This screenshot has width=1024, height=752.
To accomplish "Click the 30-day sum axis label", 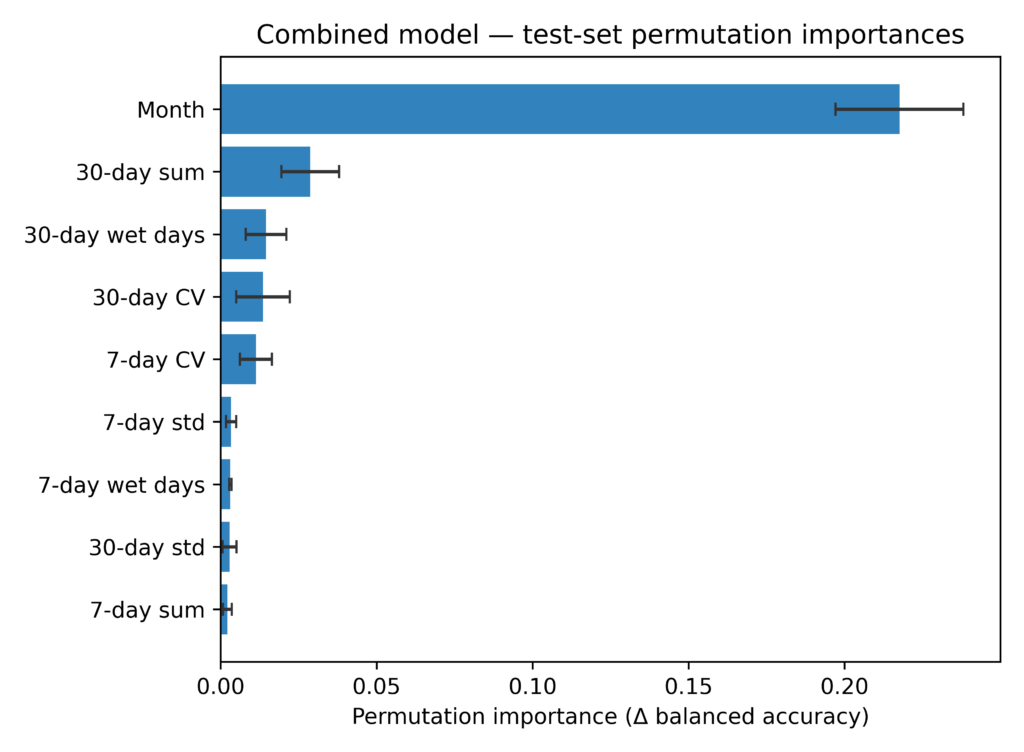I will coord(140,172).
